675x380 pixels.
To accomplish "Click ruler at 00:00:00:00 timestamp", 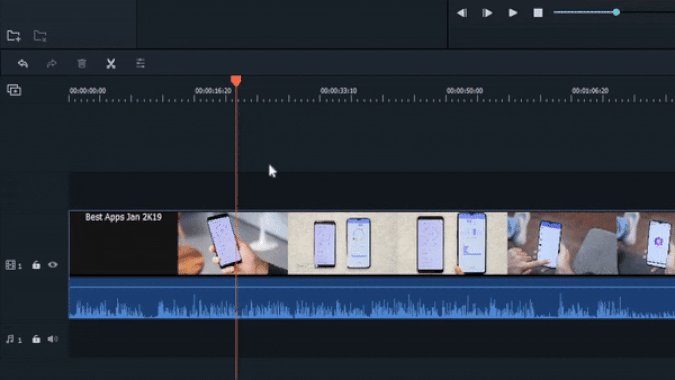I will 87,91.
